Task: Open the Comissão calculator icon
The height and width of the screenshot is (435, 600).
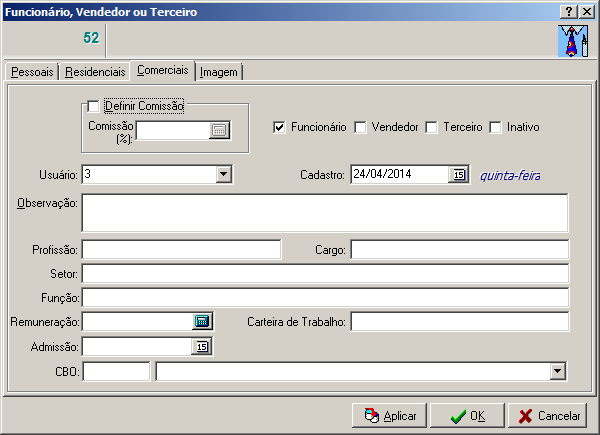Action: point(220,130)
